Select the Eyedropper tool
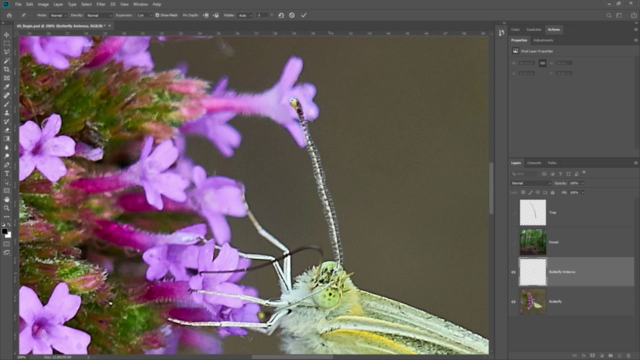 coord(7,87)
